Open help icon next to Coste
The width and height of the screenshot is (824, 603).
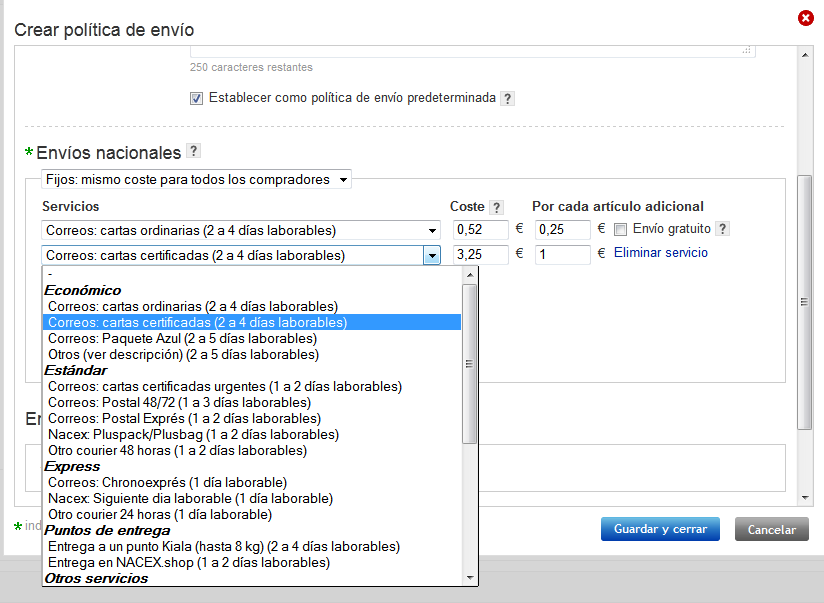click(496, 207)
